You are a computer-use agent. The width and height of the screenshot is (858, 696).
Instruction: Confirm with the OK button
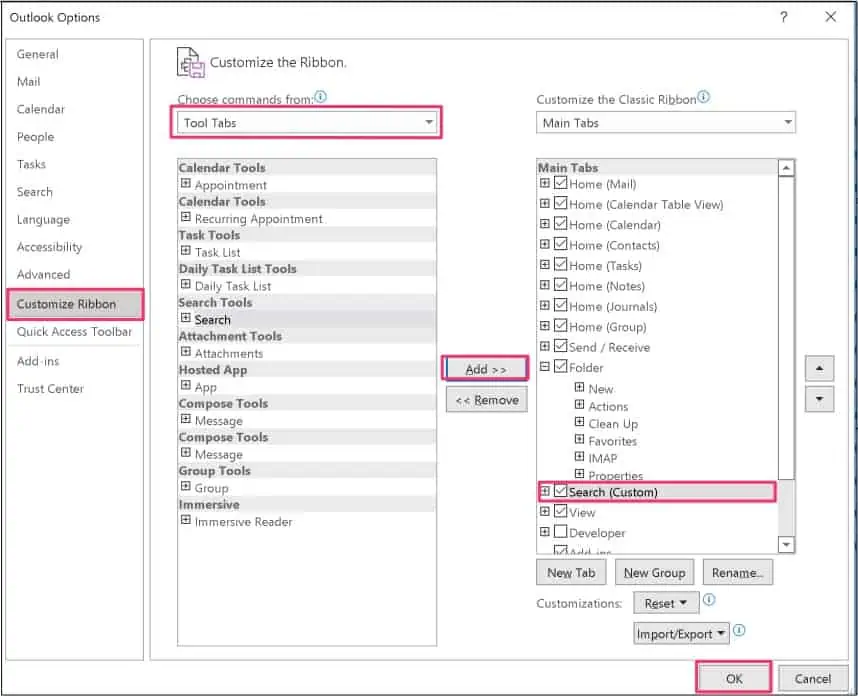pos(734,678)
